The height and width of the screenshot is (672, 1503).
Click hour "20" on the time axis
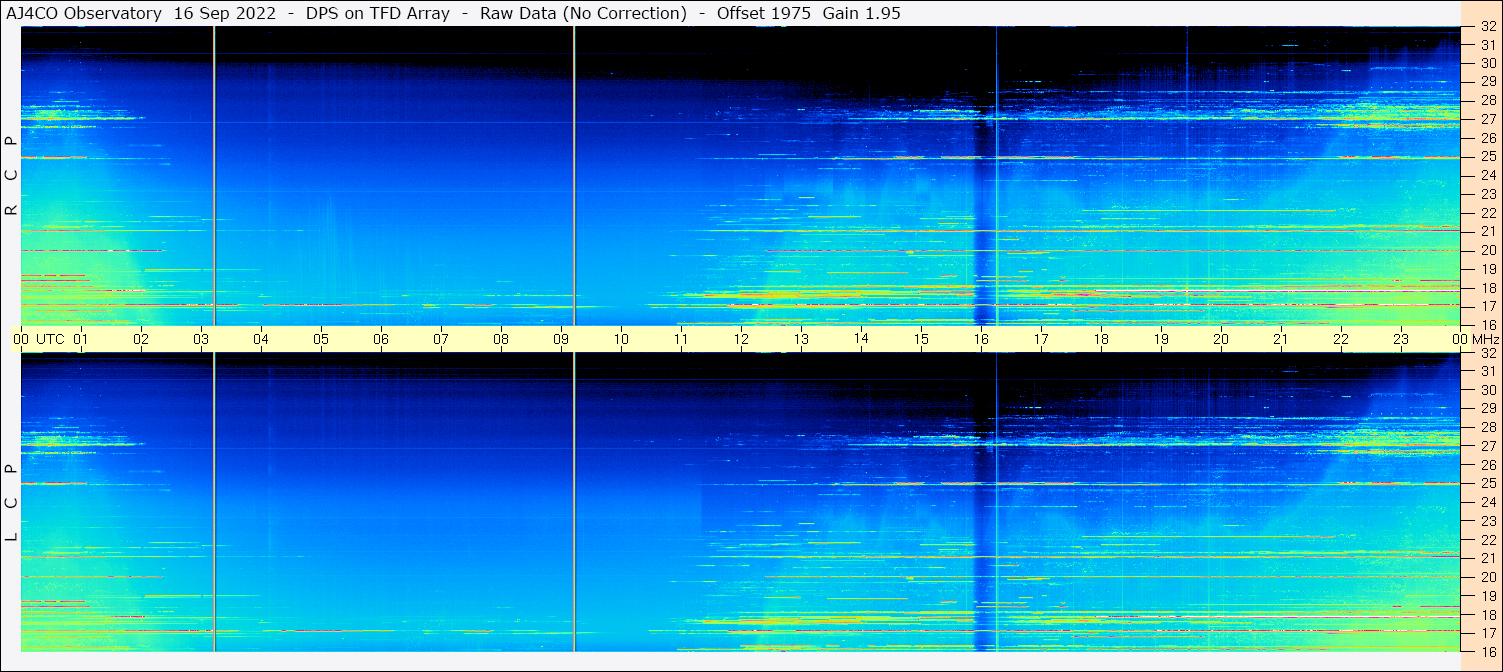(x=1221, y=339)
